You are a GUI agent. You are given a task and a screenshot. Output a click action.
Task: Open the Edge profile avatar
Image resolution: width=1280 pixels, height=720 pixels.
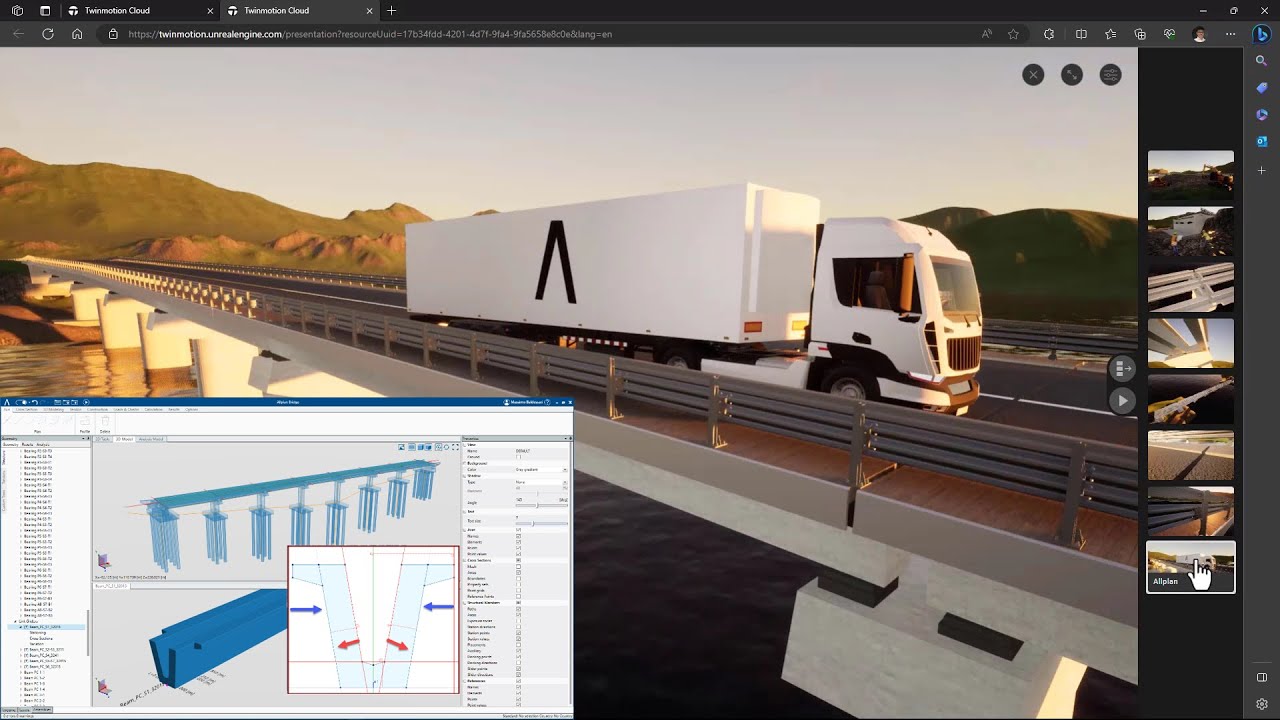[x=1199, y=34]
